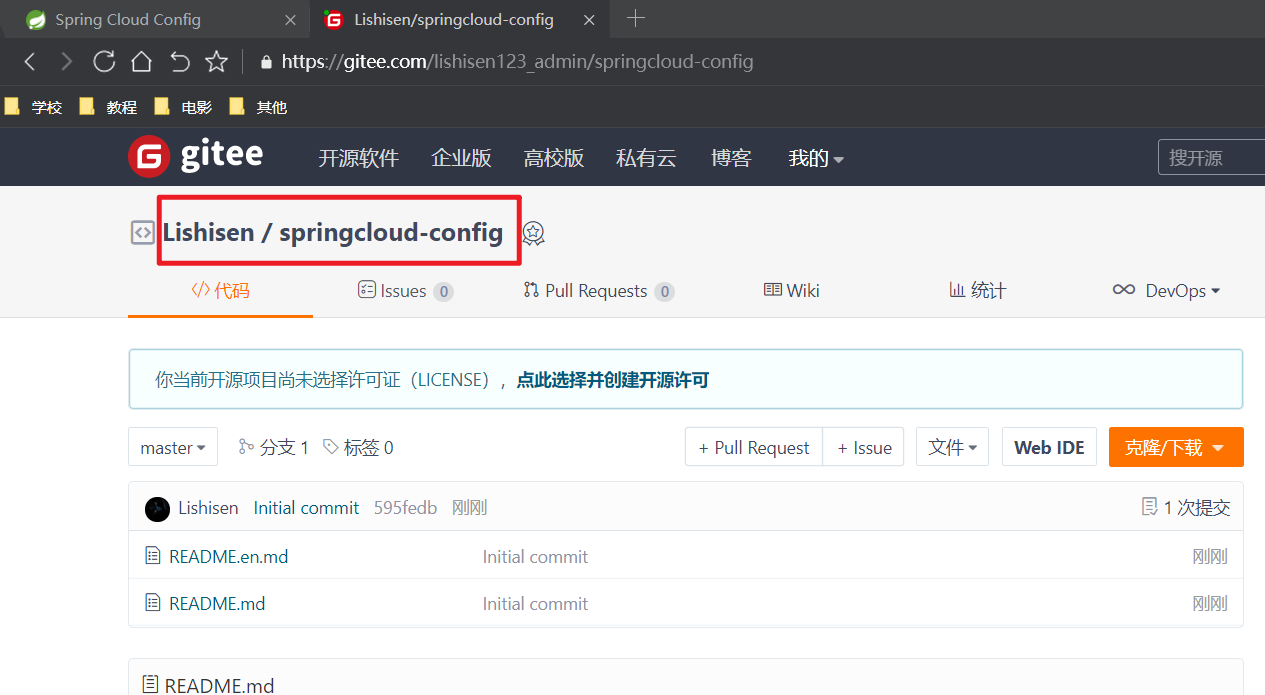Open the 教程 bookmark folder

[108, 107]
